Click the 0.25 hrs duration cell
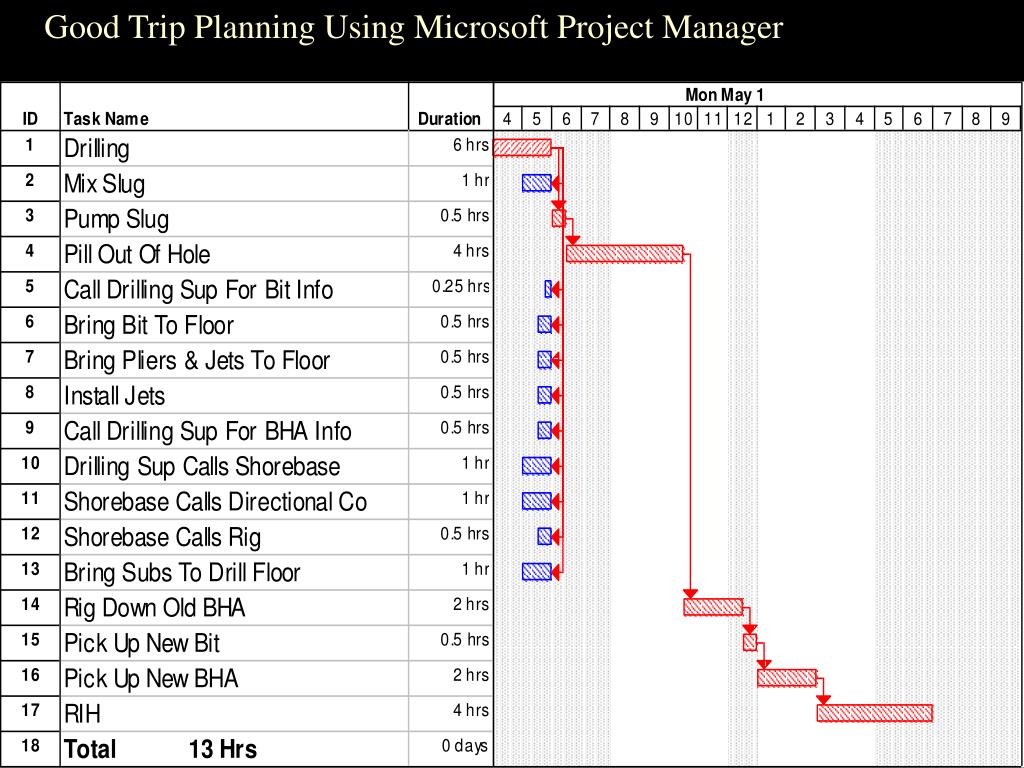1024x768 pixels. click(460, 286)
